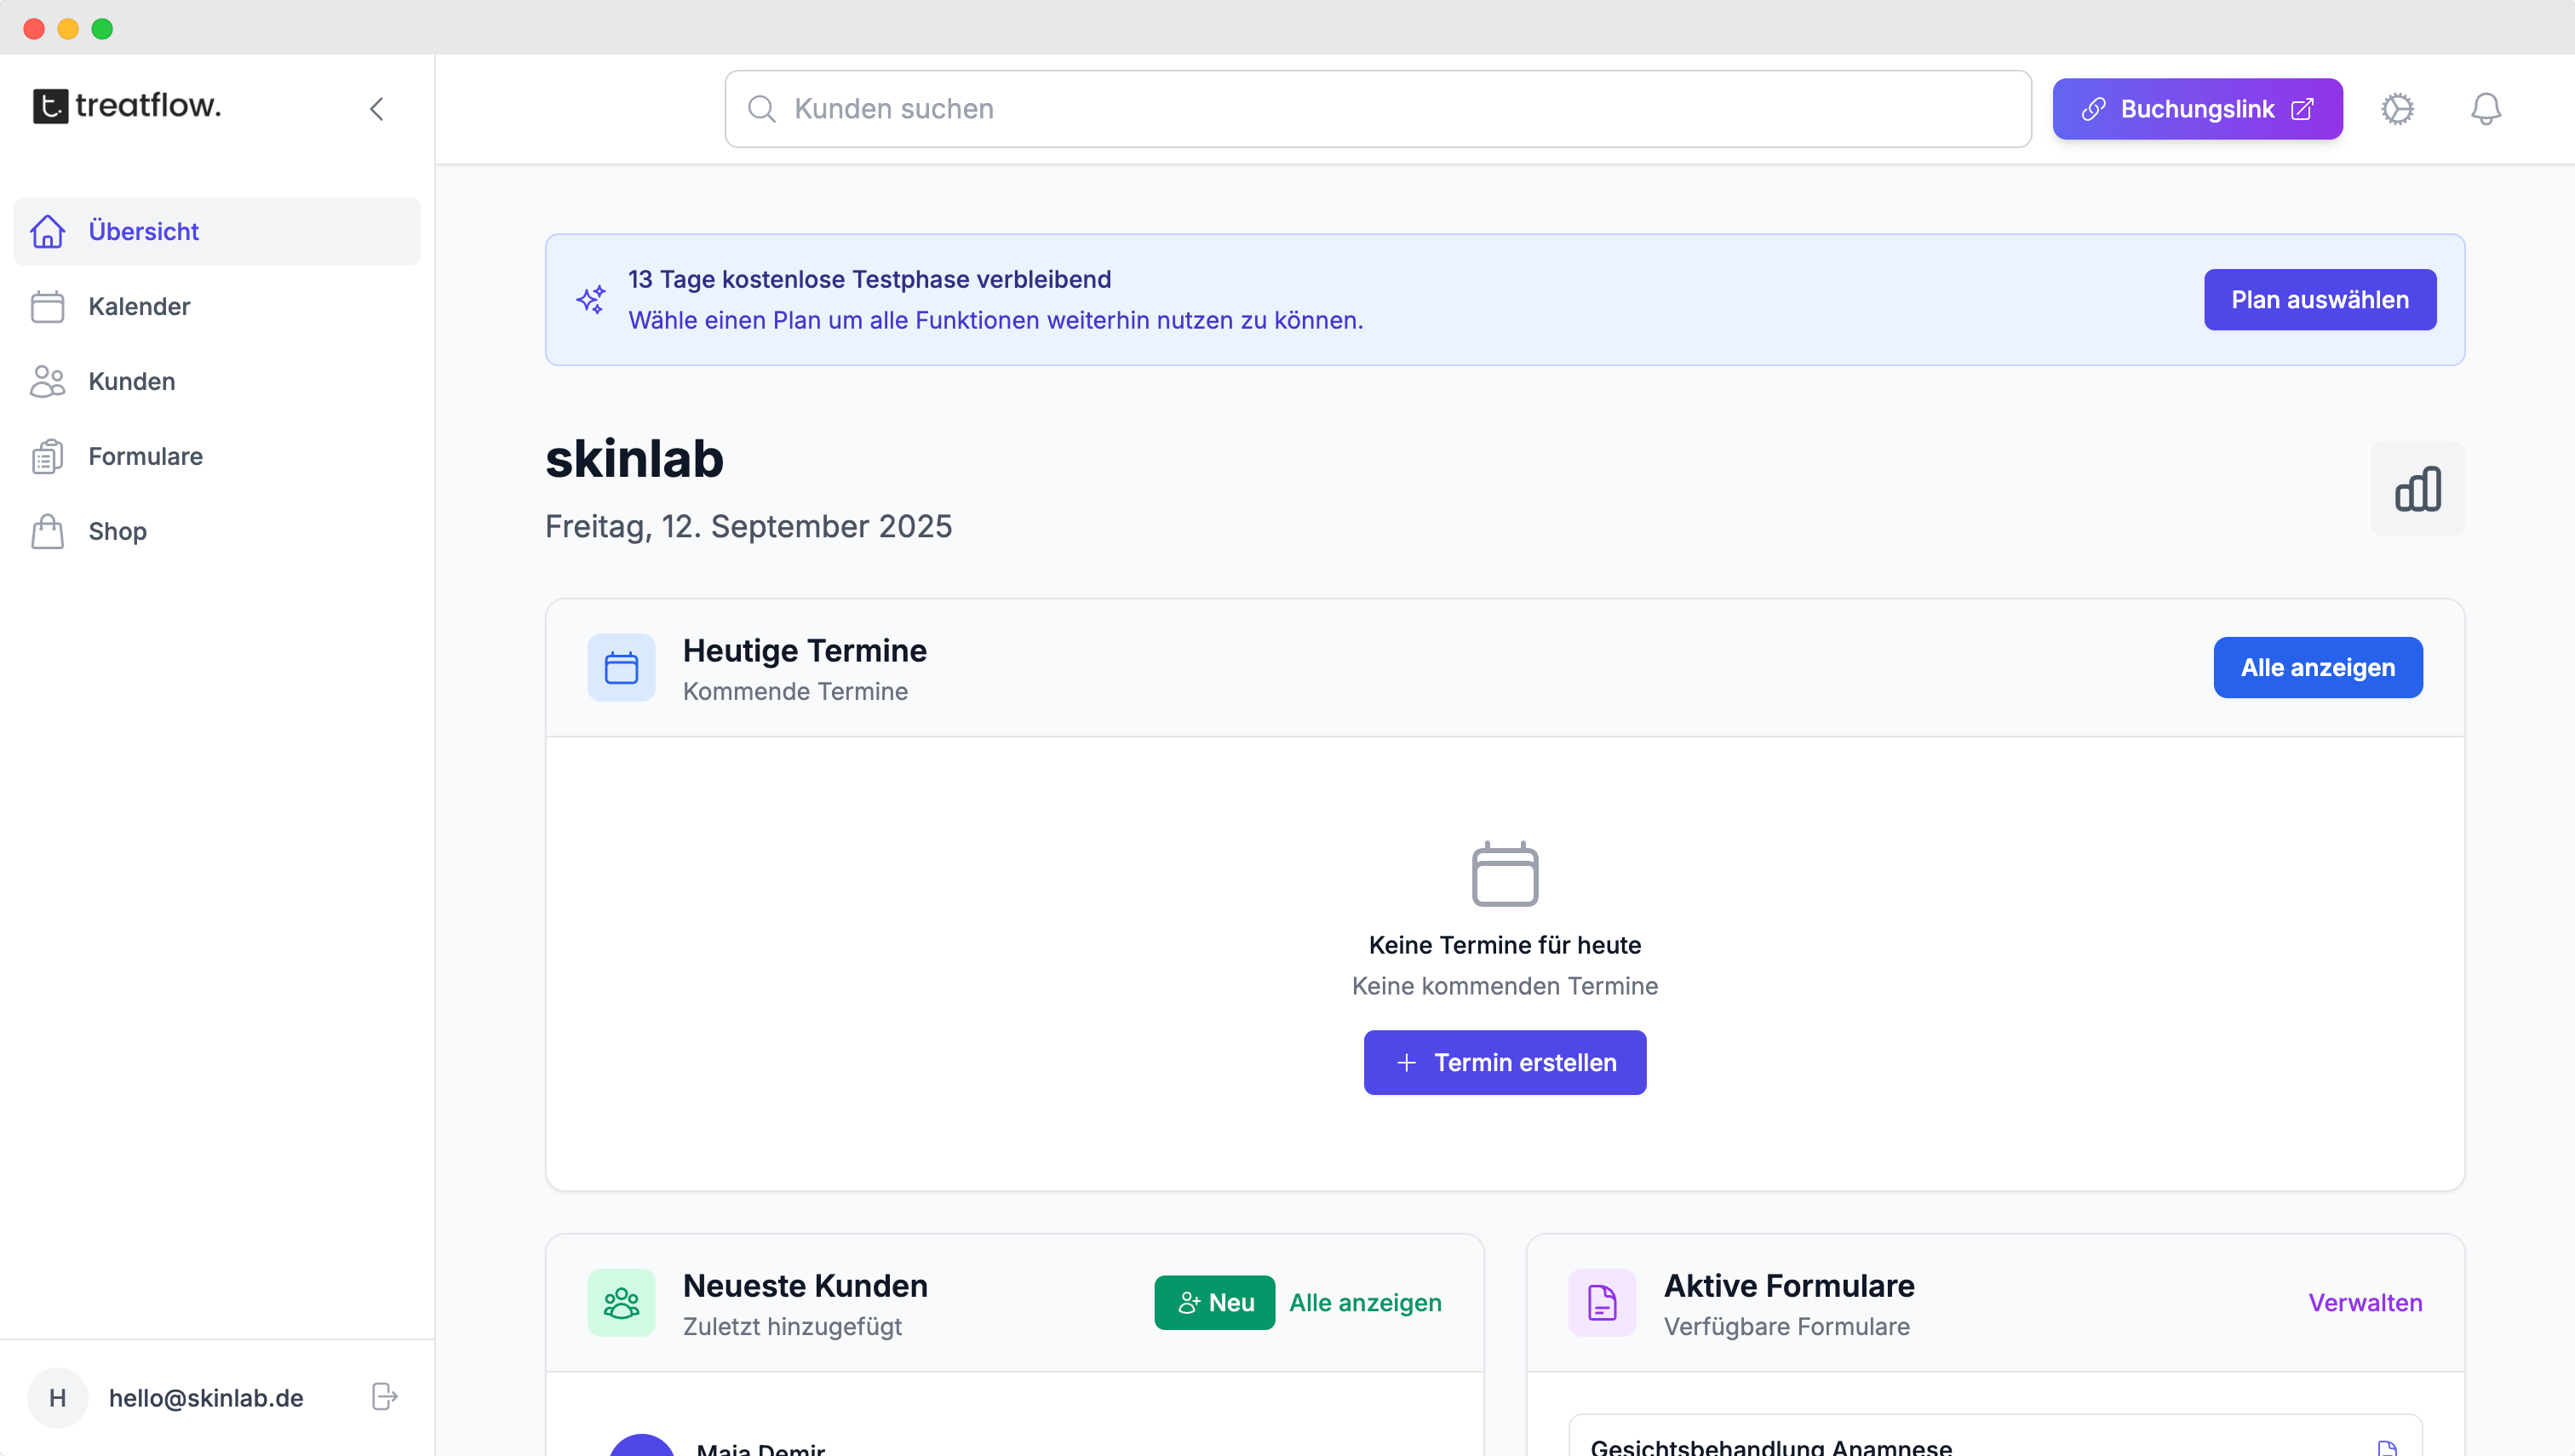2575x1456 pixels.
Task: Click the Formulare clipboard icon
Action: pyautogui.click(x=46, y=456)
